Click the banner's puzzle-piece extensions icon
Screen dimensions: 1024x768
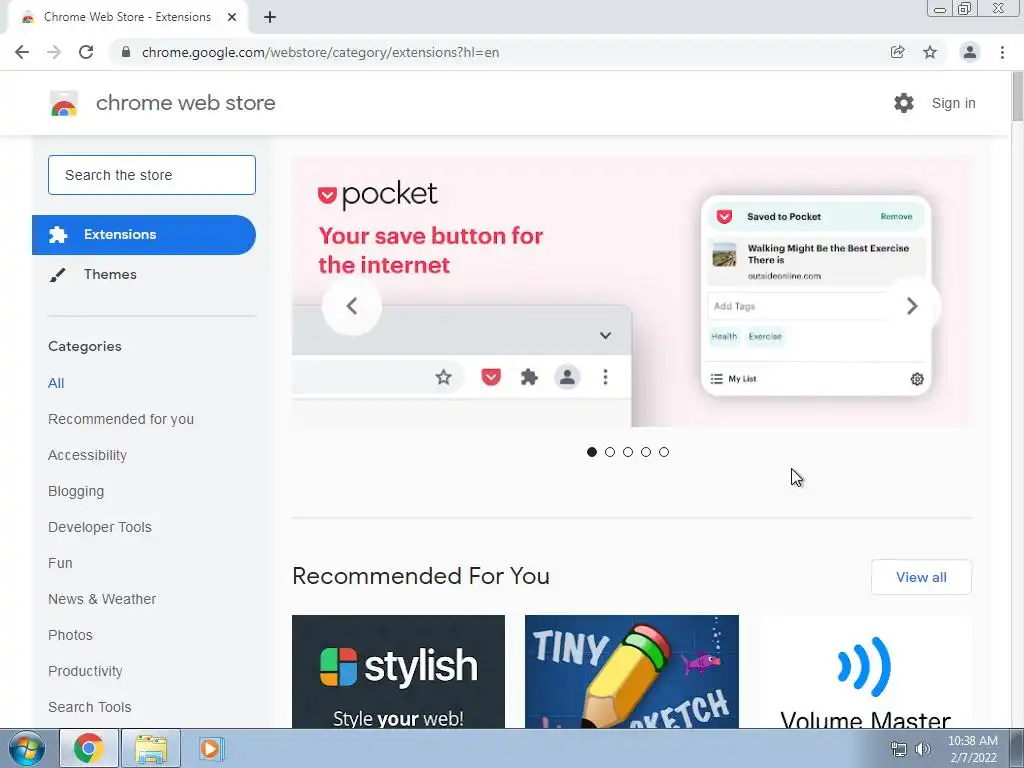tap(529, 377)
